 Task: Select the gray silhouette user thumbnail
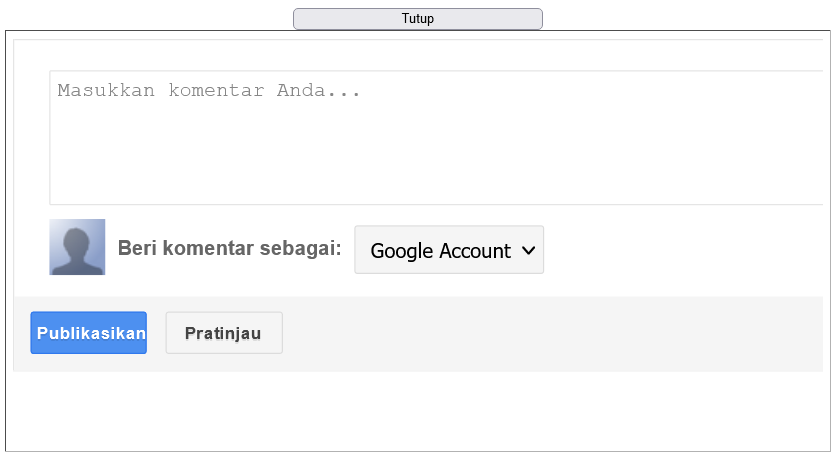pos(77,247)
